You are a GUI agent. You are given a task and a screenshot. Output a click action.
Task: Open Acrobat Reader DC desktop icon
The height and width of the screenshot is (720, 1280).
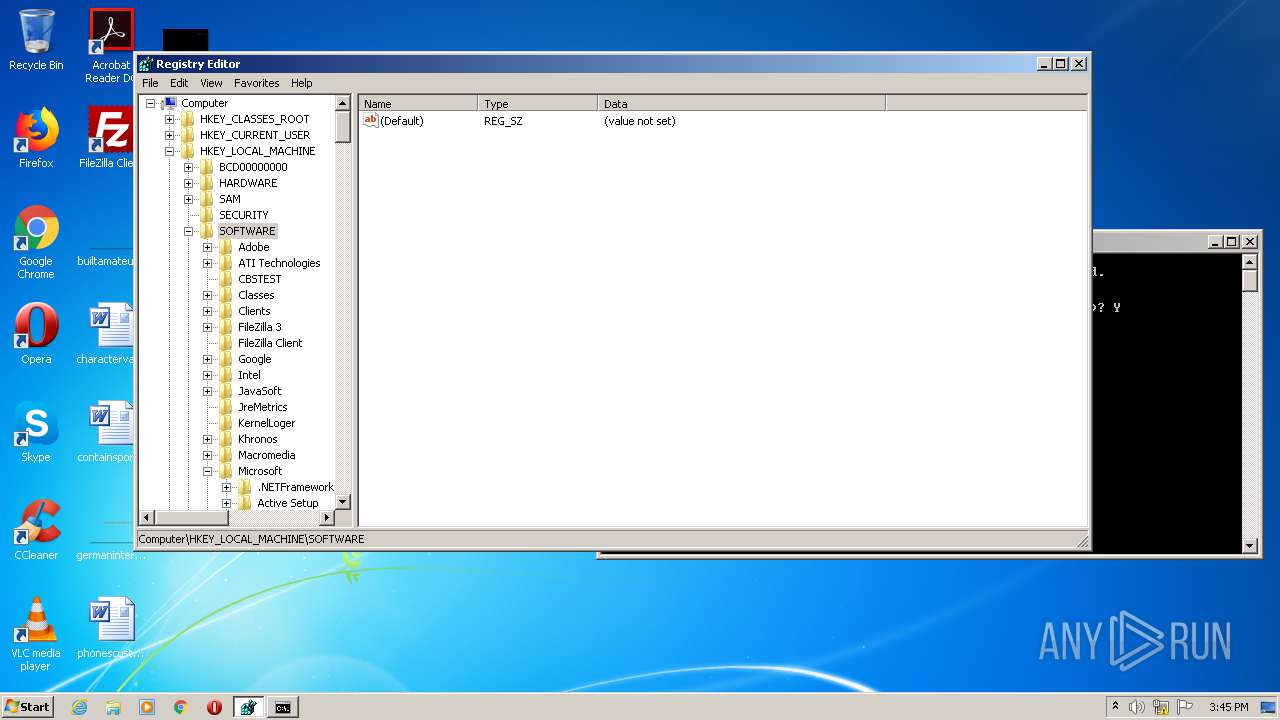click(111, 46)
